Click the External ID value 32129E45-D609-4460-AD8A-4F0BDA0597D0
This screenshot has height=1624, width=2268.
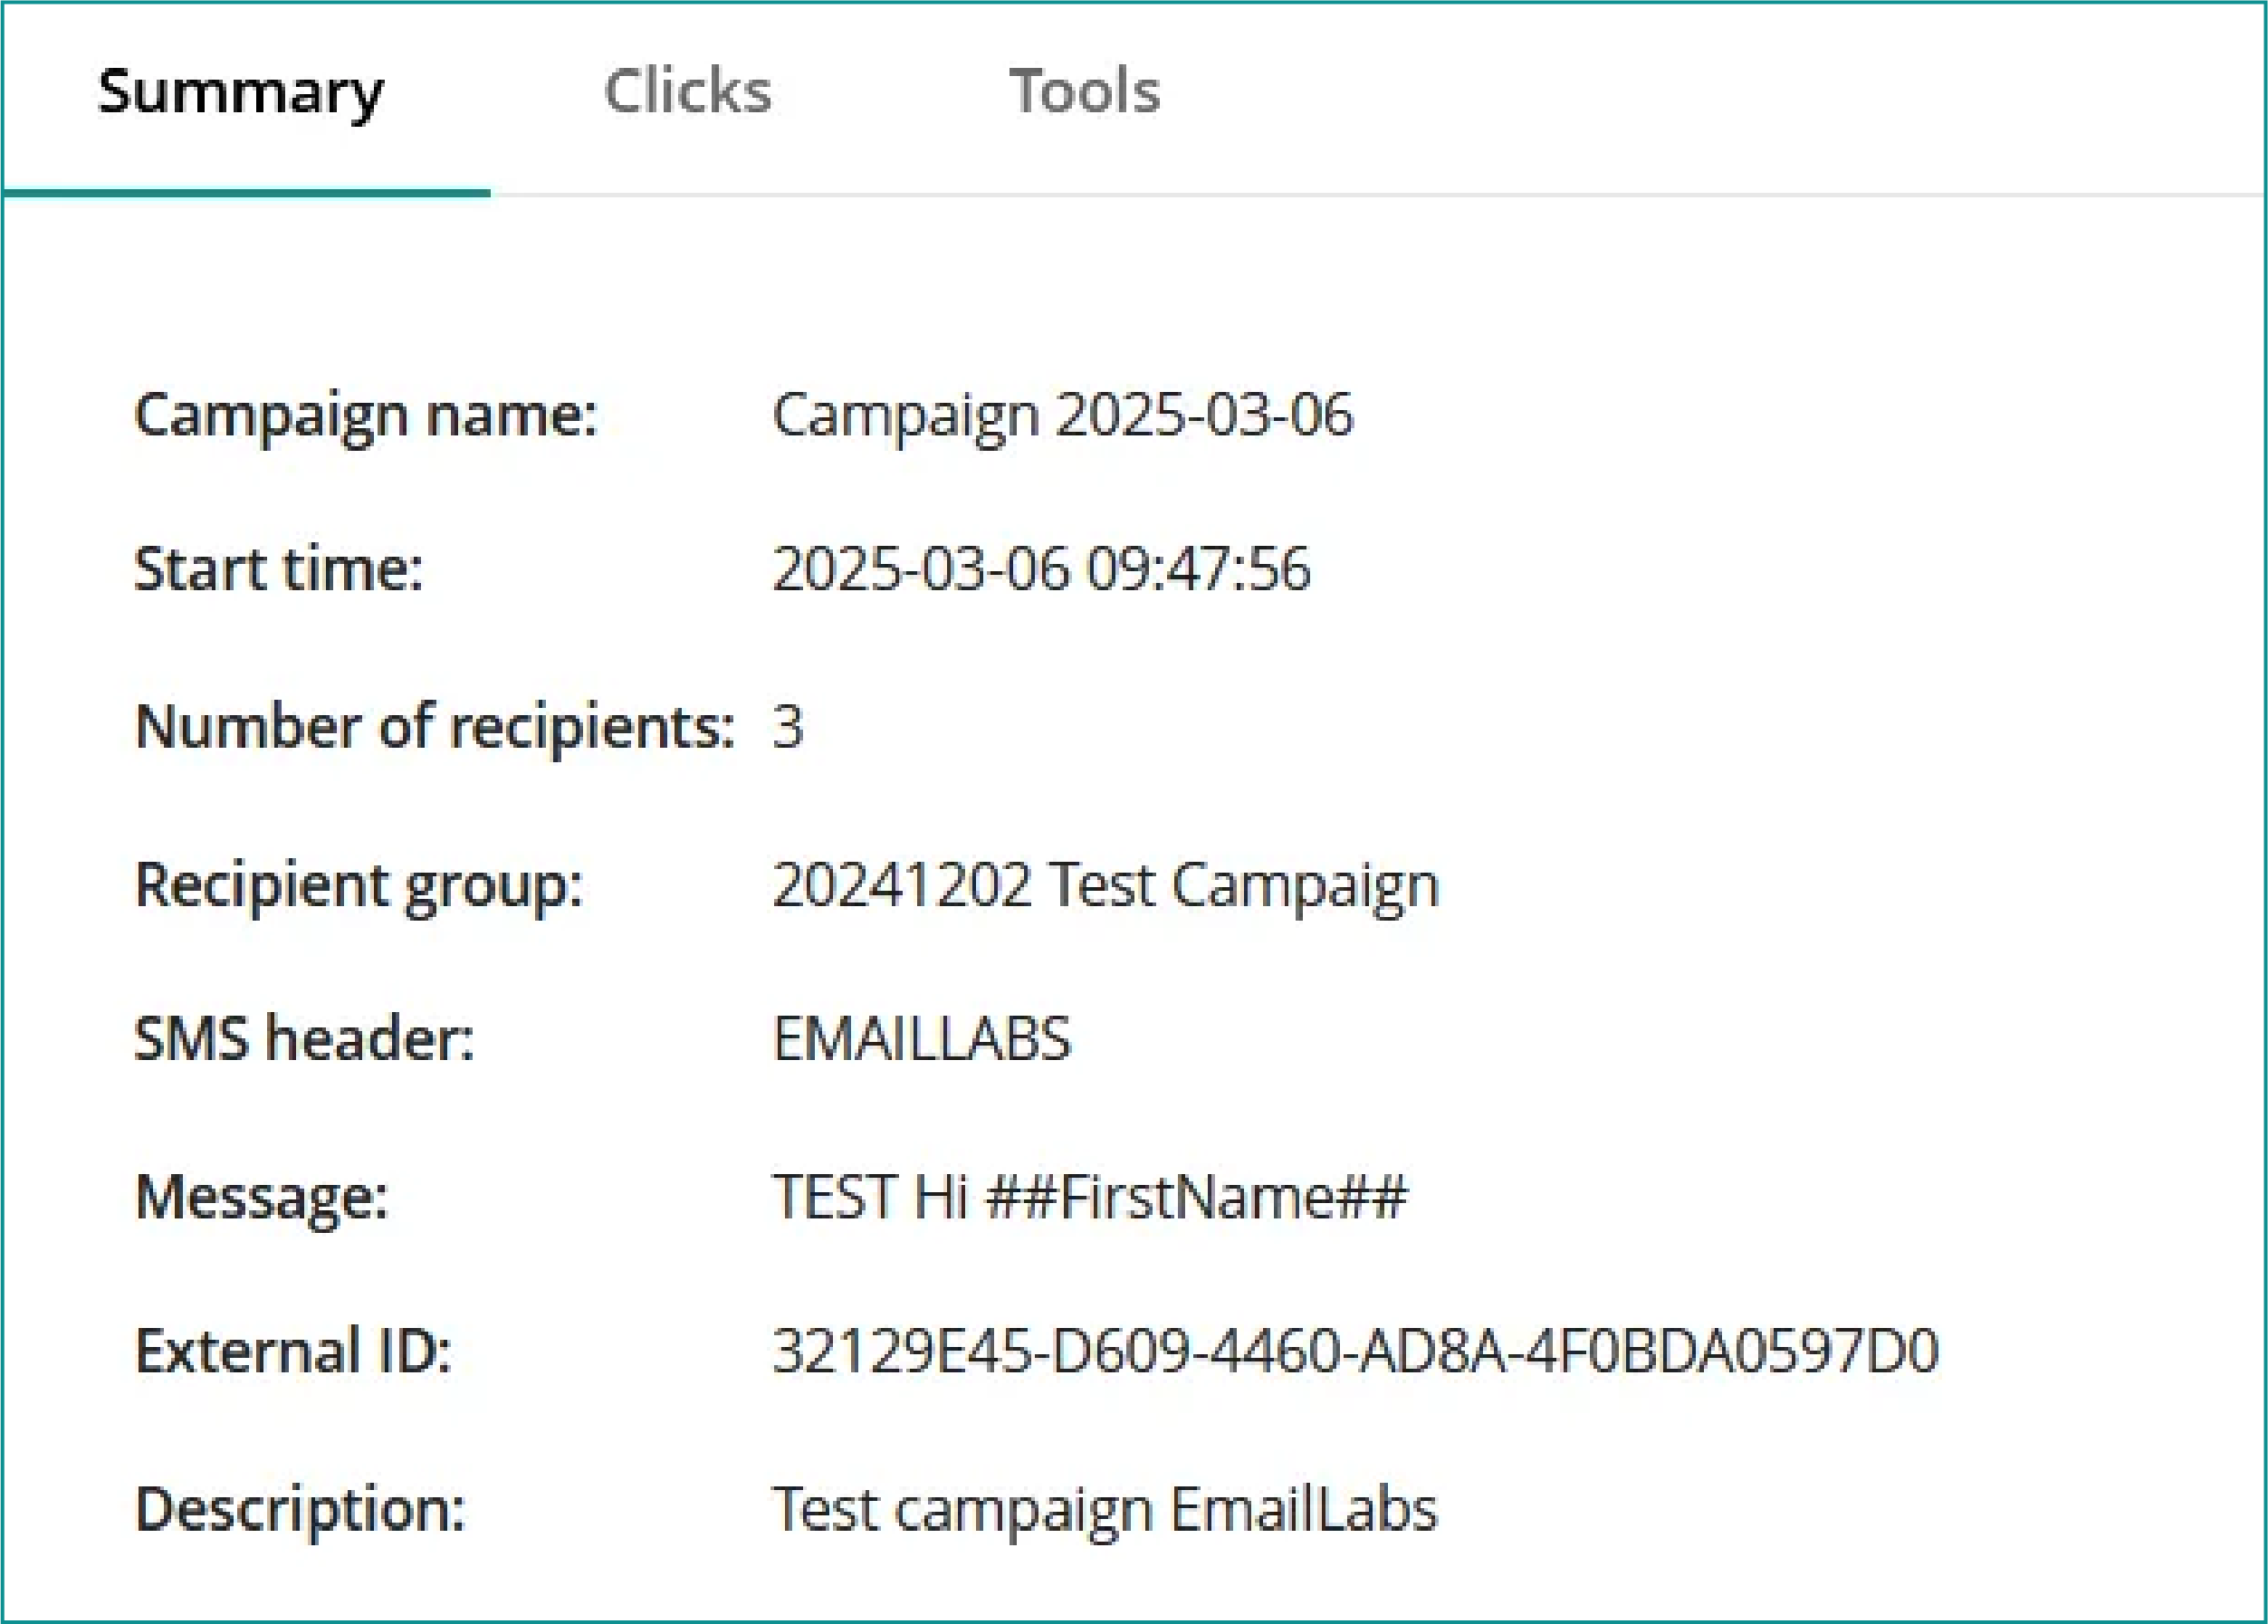1355,1351
